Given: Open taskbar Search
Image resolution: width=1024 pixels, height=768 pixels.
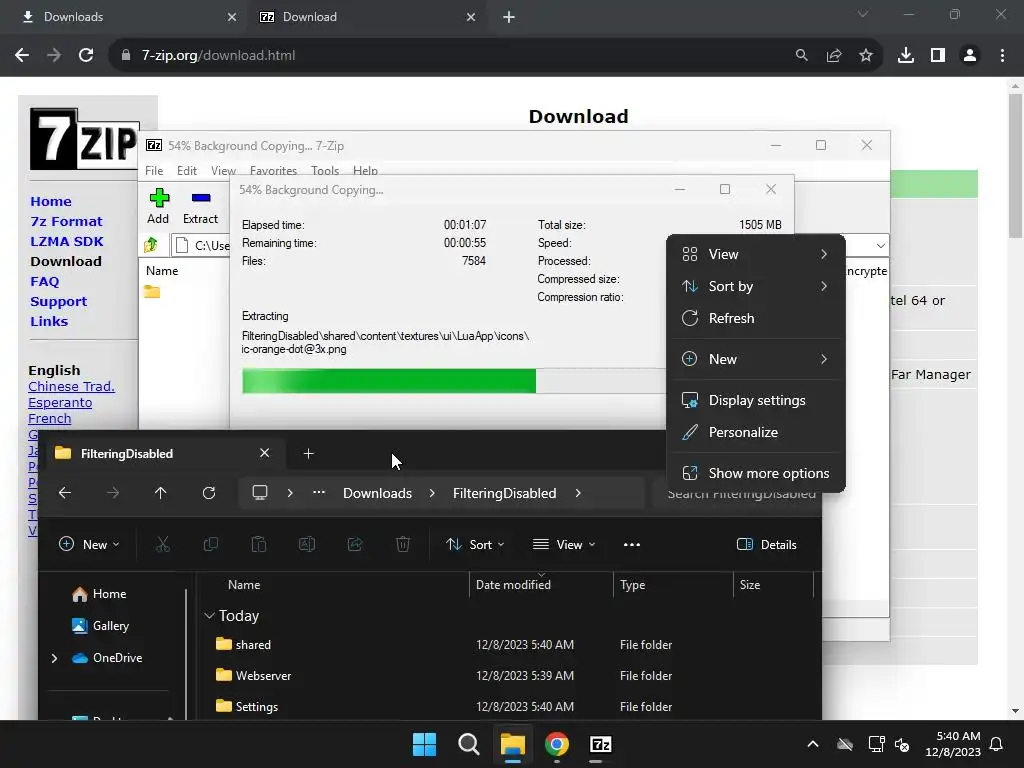Looking at the screenshot, I should pyautogui.click(x=469, y=744).
